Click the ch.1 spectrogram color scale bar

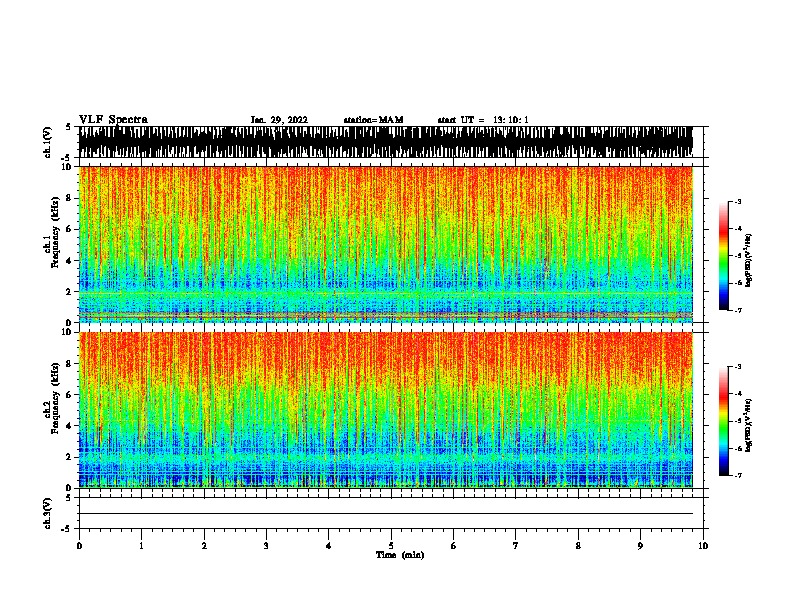tap(723, 256)
